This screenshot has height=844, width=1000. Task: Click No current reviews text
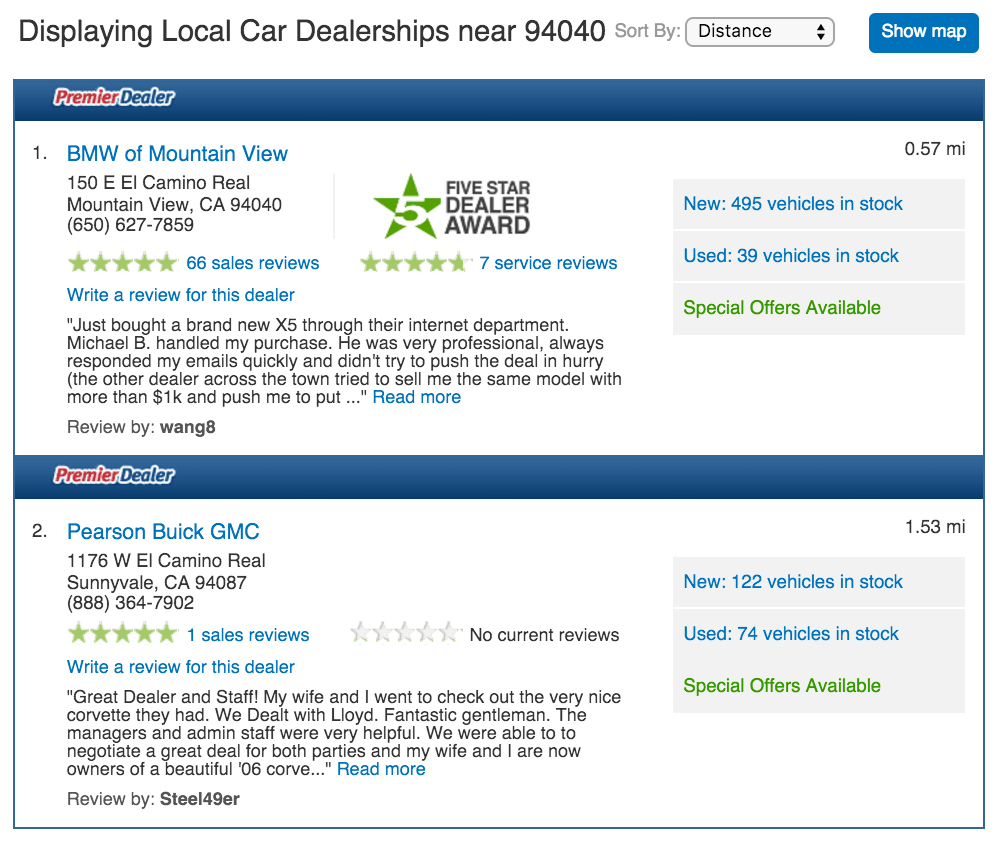(545, 635)
